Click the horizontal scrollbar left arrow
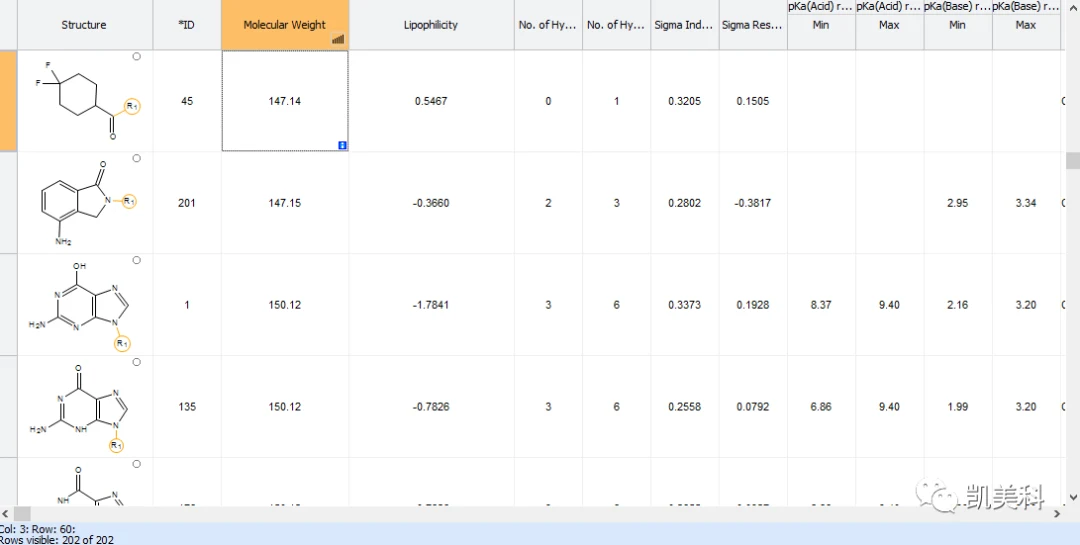 point(6,513)
